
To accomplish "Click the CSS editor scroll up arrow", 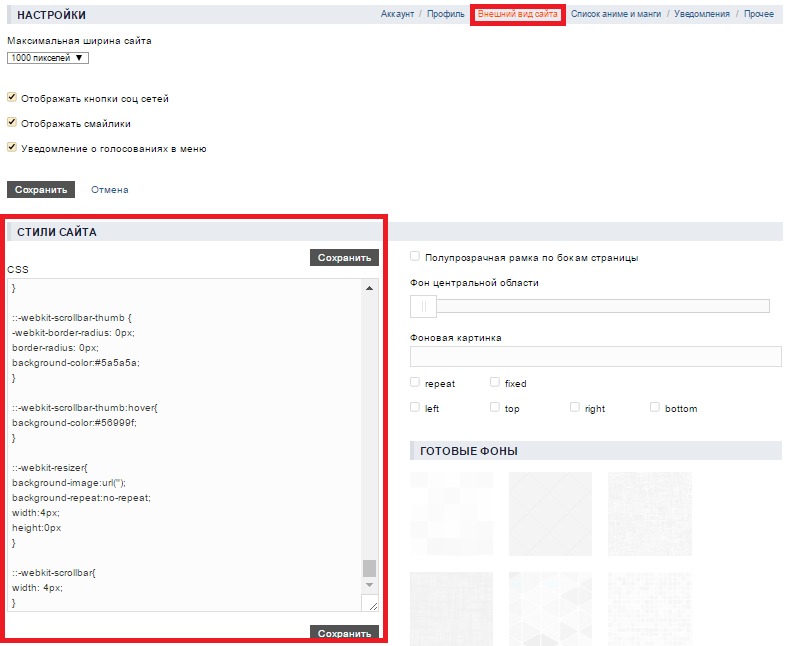I will [x=369, y=289].
